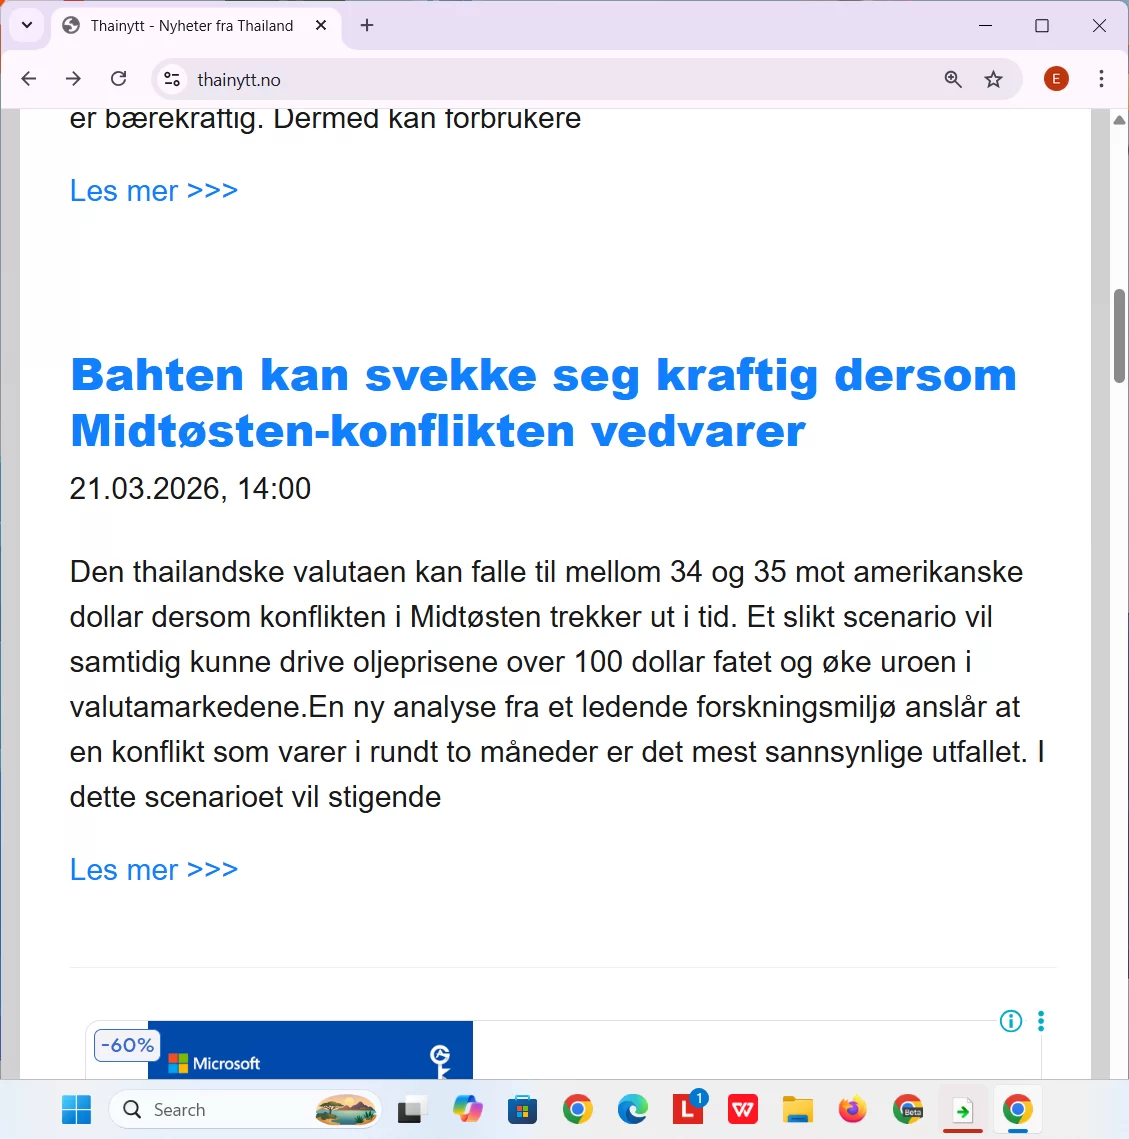Navigate back with the arrow icon
The image size is (1129, 1139).
click(x=28, y=78)
